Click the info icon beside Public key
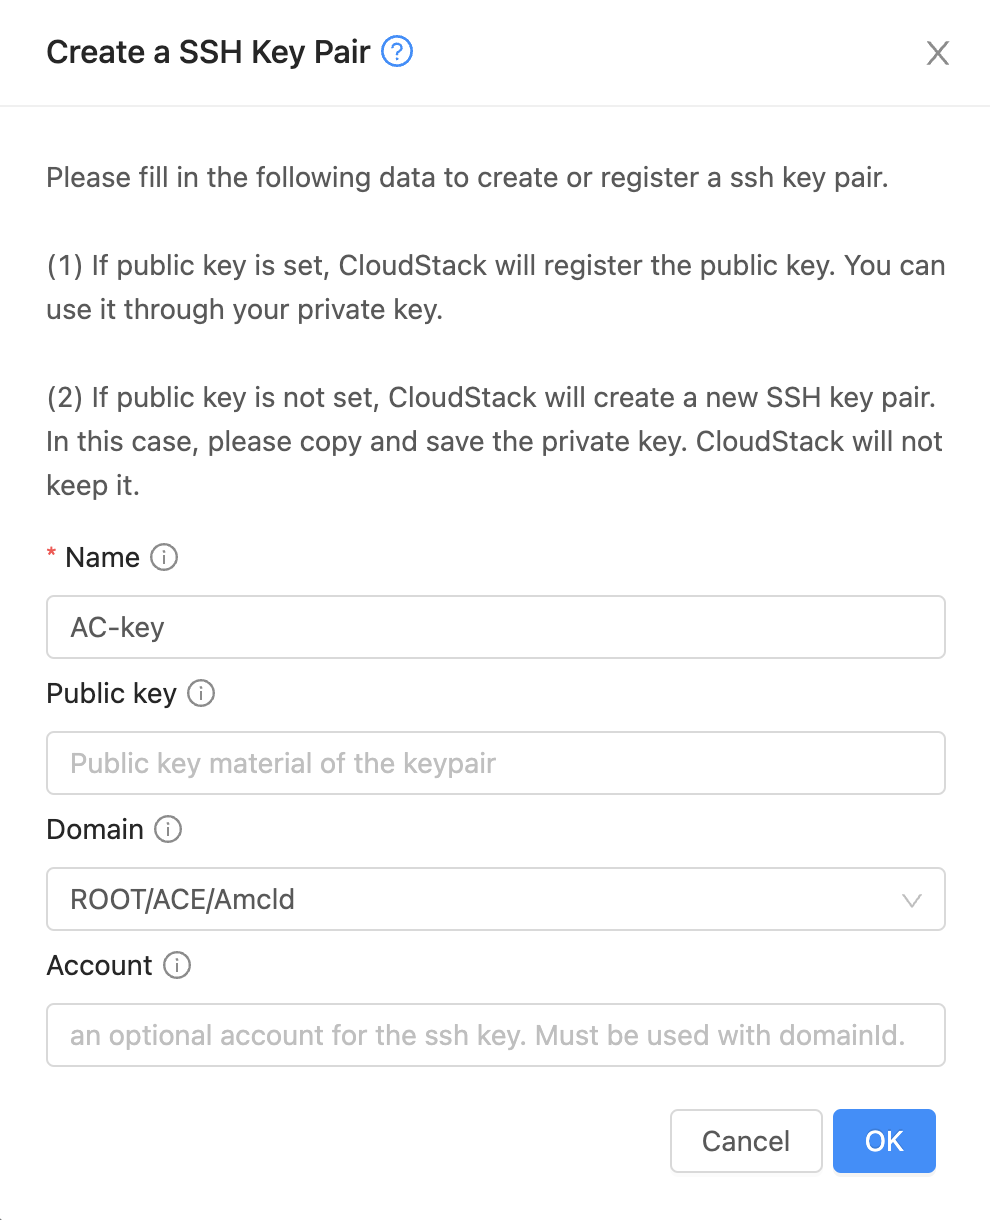Screen dimensions: 990x1220 pyautogui.click(x=201, y=693)
